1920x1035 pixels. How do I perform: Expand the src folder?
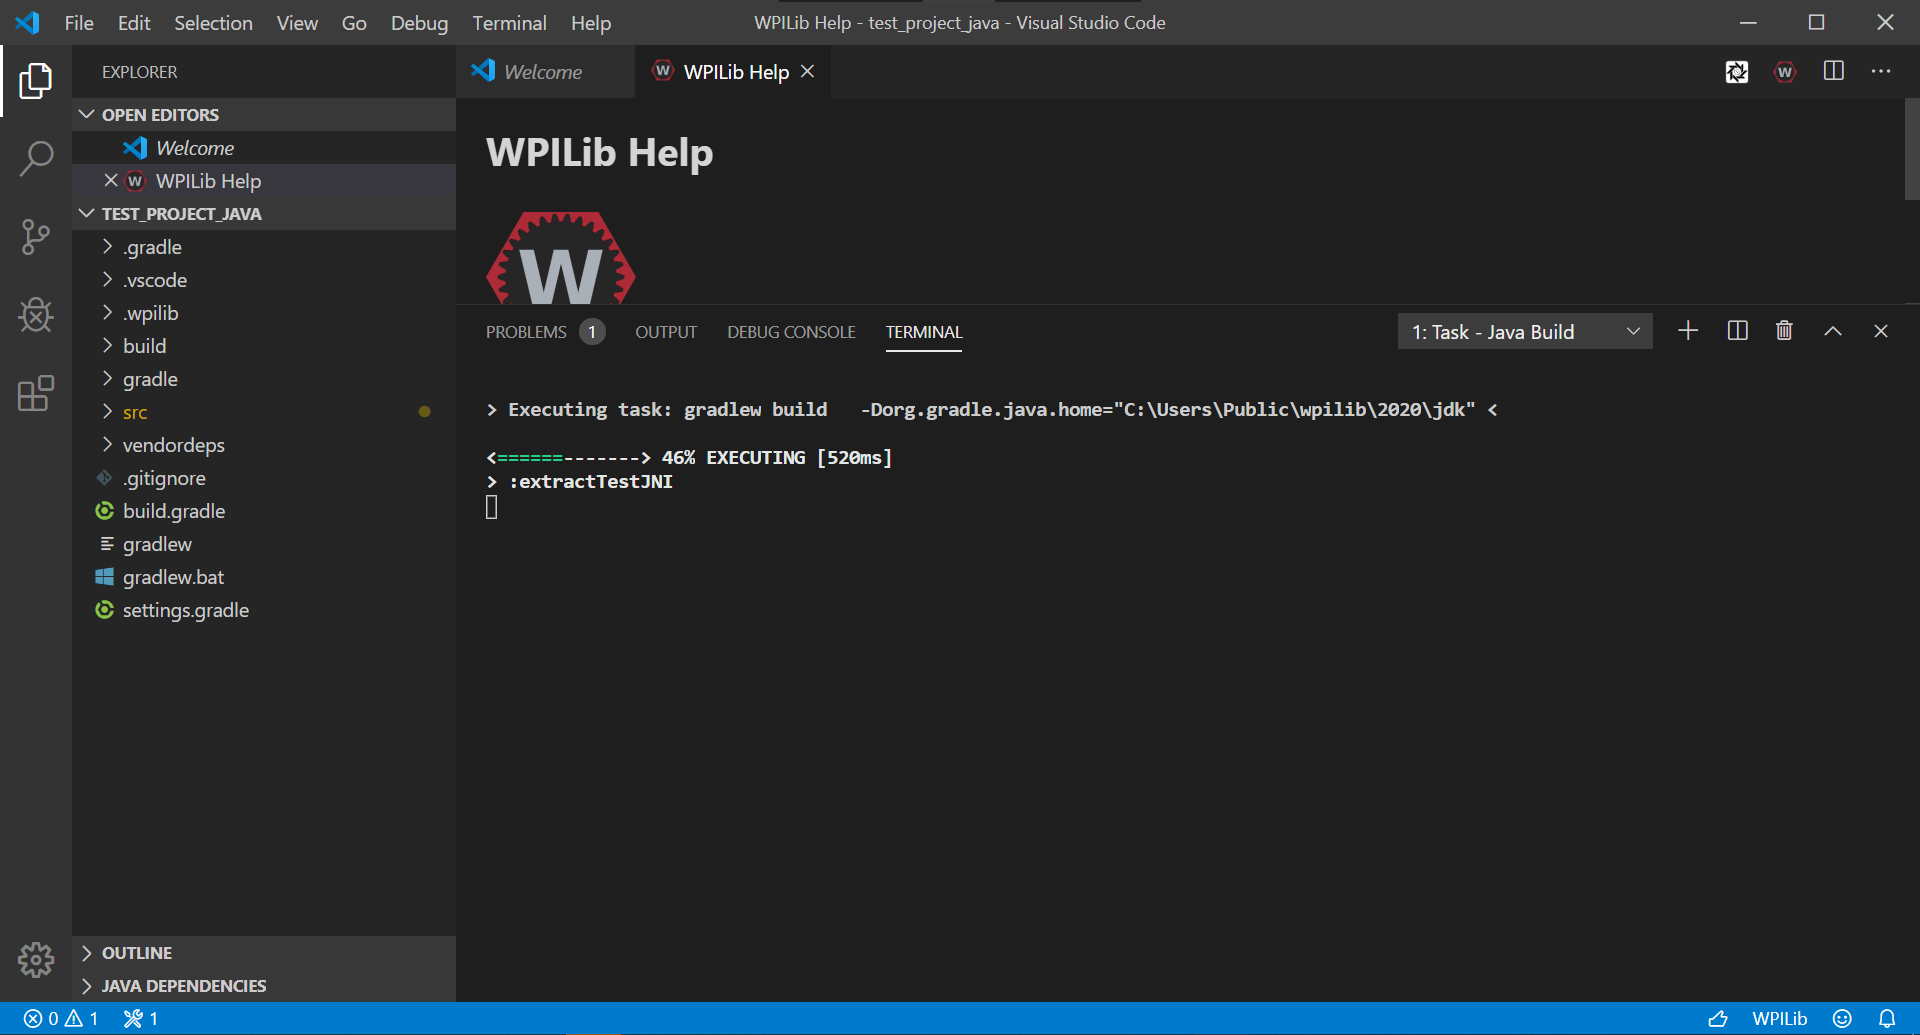[x=264, y=412]
